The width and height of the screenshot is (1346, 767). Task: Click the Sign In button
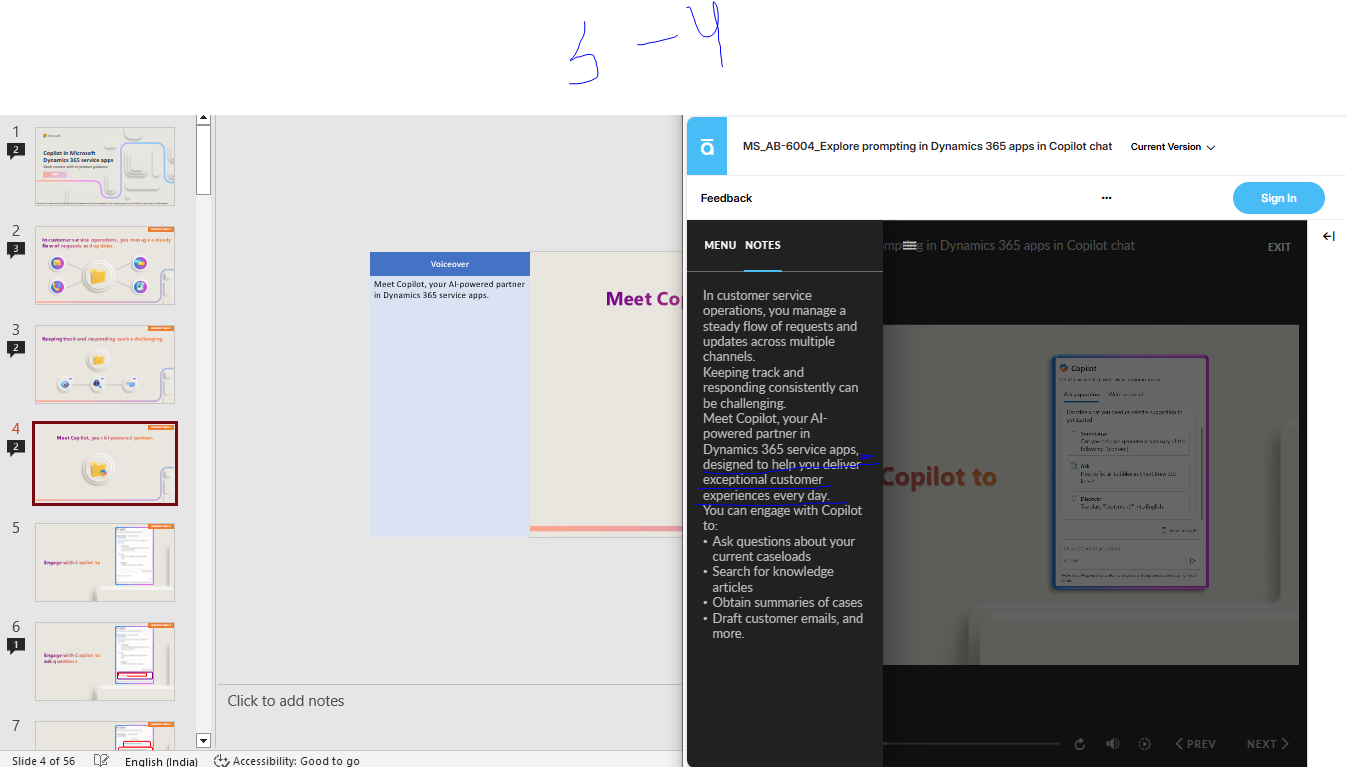[x=1278, y=197]
